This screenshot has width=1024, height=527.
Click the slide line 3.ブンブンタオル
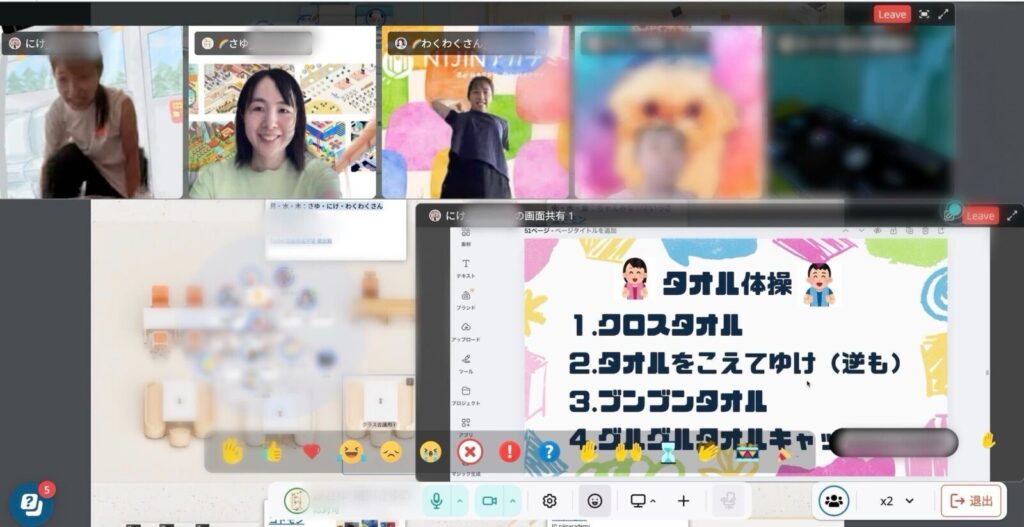click(667, 401)
